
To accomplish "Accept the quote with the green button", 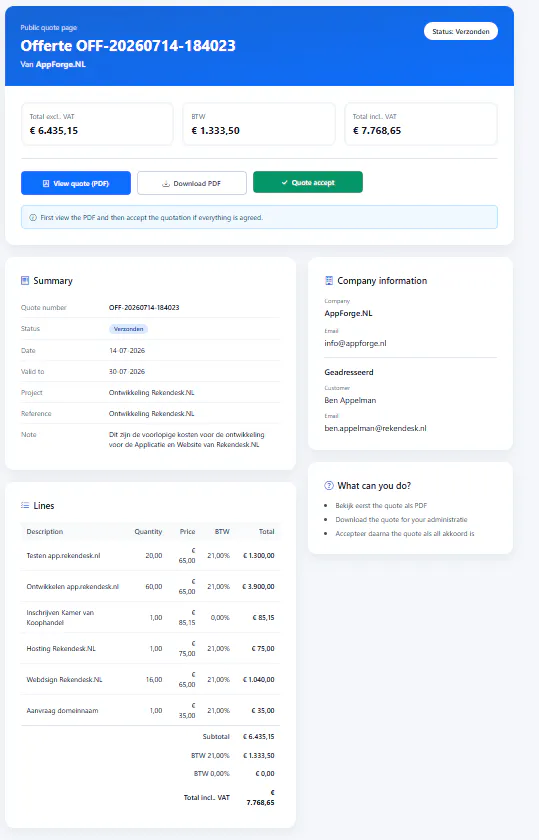I will click(x=308, y=182).
